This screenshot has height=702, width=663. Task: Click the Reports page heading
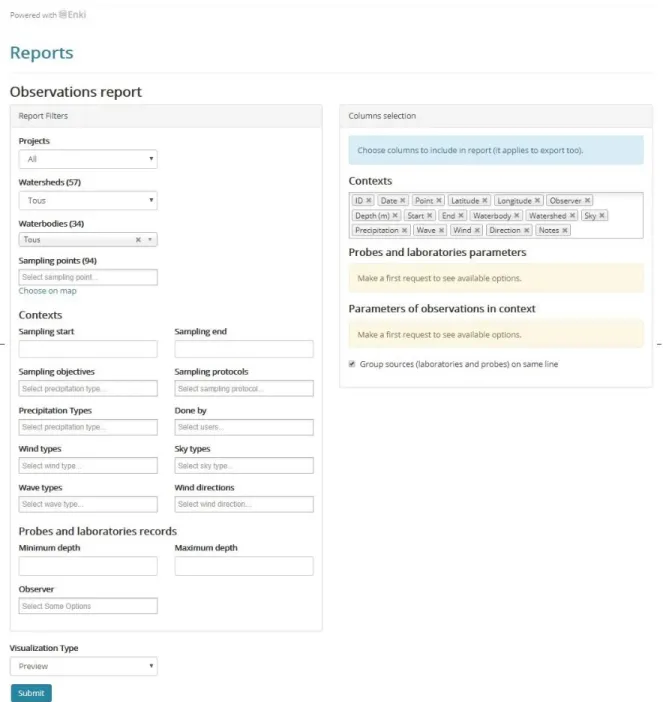(x=42, y=53)
